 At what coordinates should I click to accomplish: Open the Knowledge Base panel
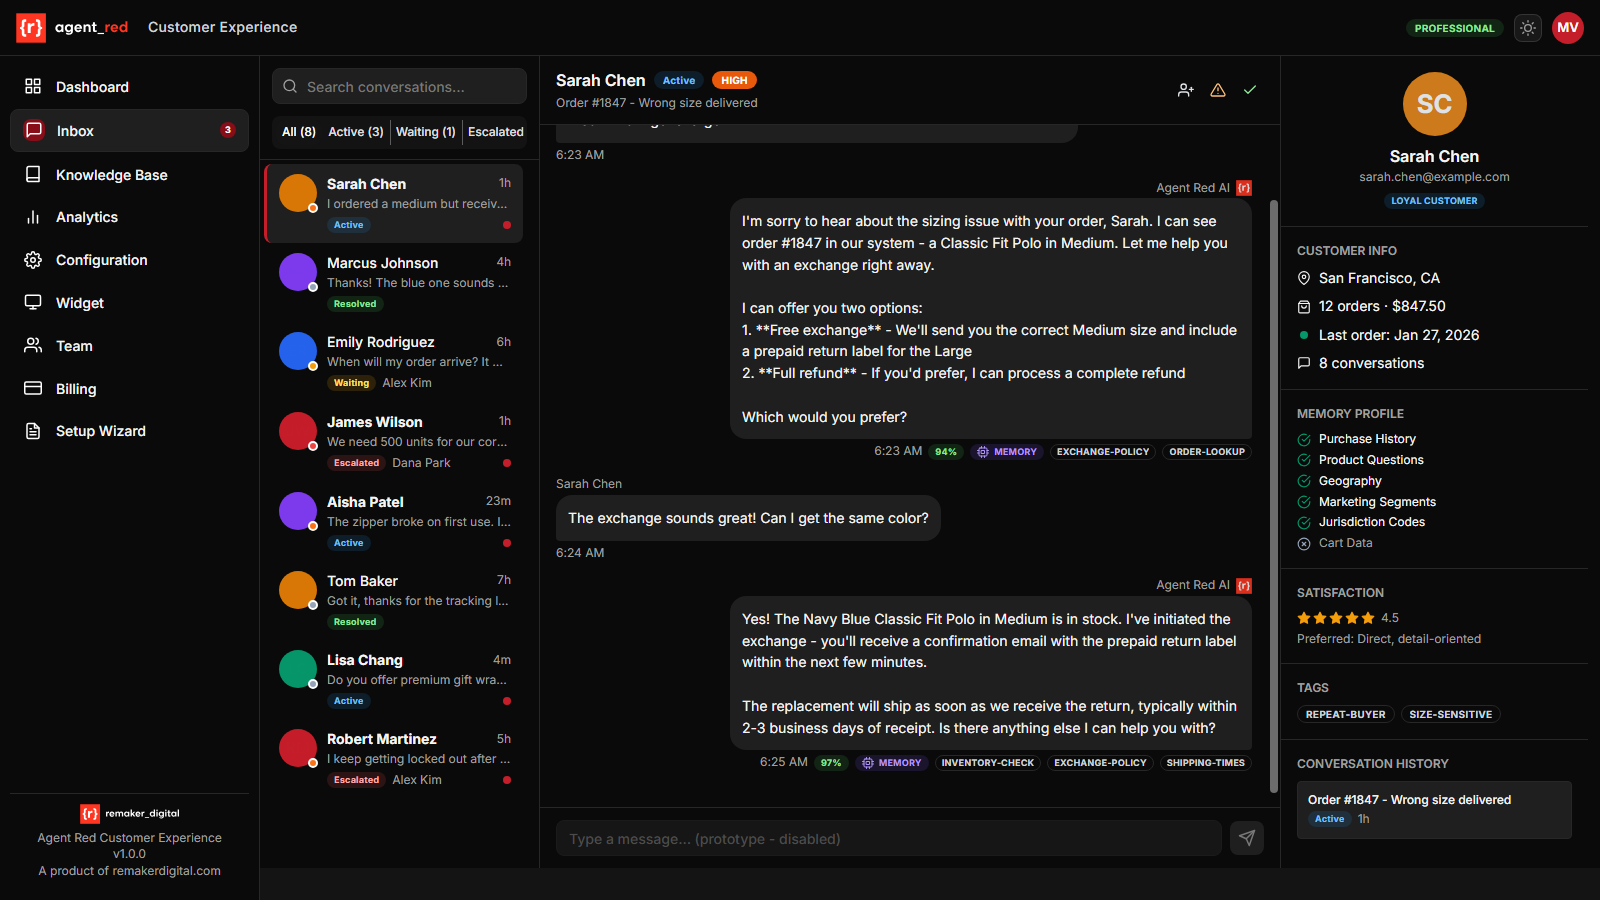point(109,174)
